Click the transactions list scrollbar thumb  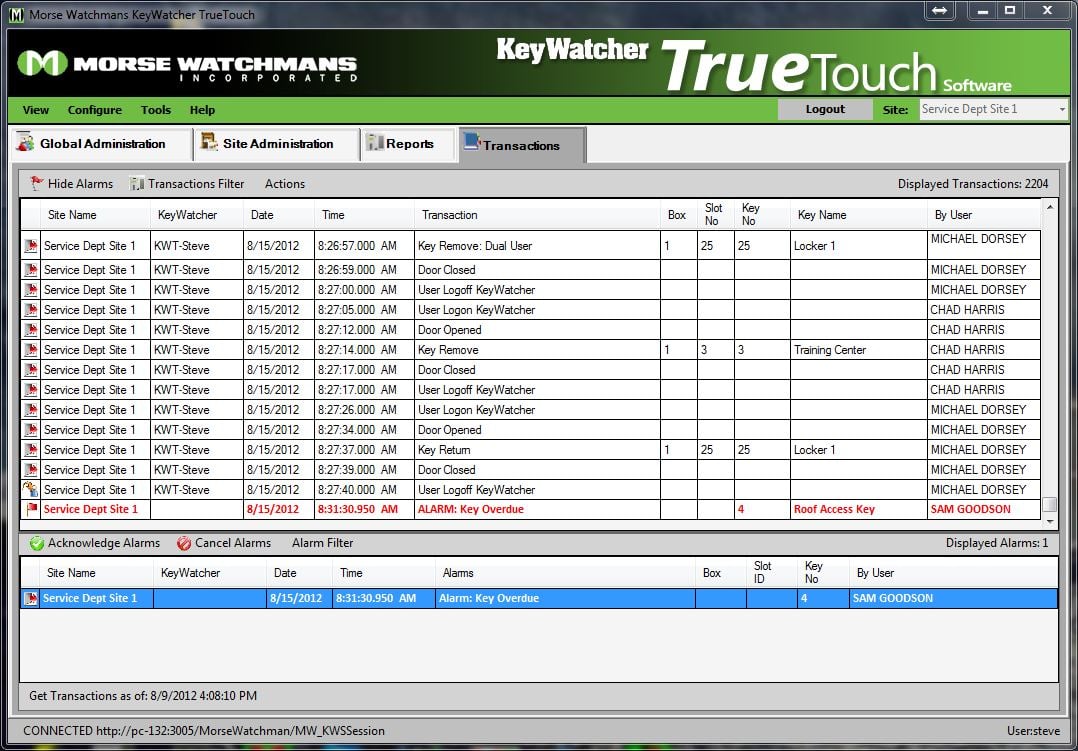point(1049,505)
